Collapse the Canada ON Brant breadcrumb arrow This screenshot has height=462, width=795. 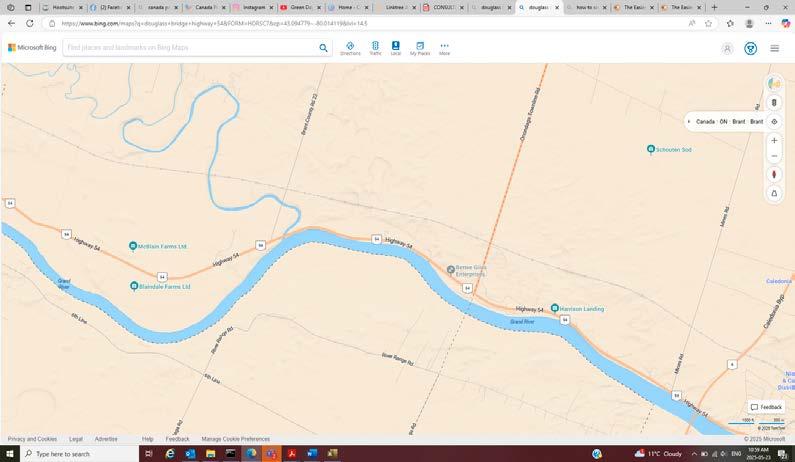click(689, 122)
